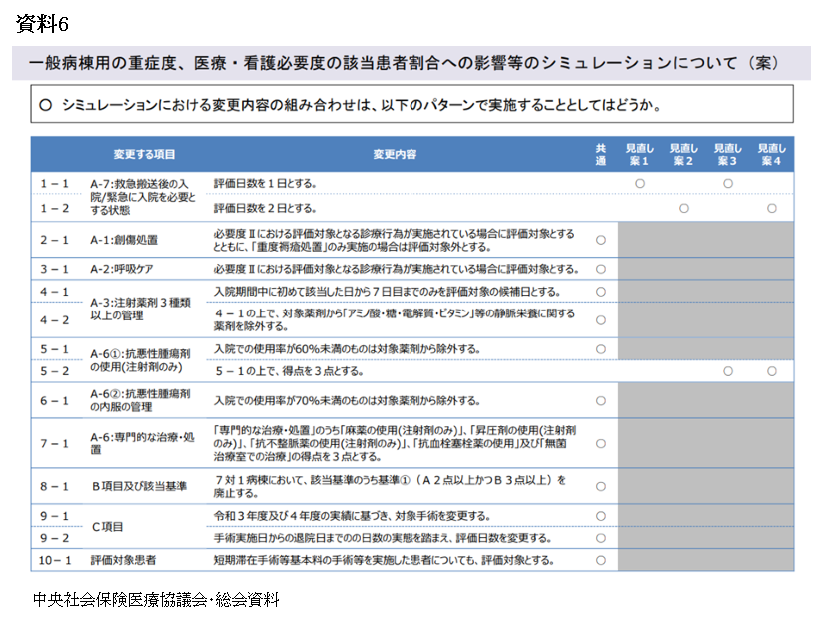Click the circle for row 1-1 under 見直し案1

click(640, 184)
